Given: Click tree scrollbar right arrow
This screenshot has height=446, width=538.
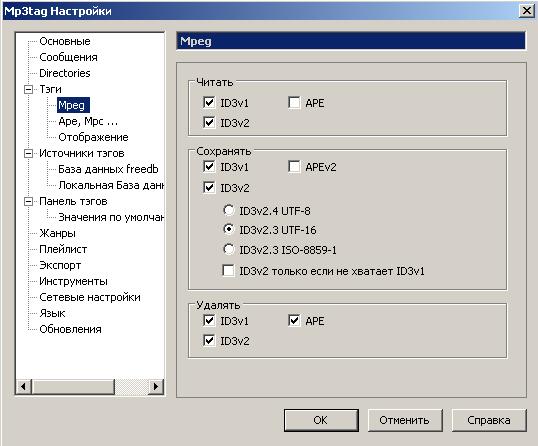Looking at the screenshot, I should [156, 387].
